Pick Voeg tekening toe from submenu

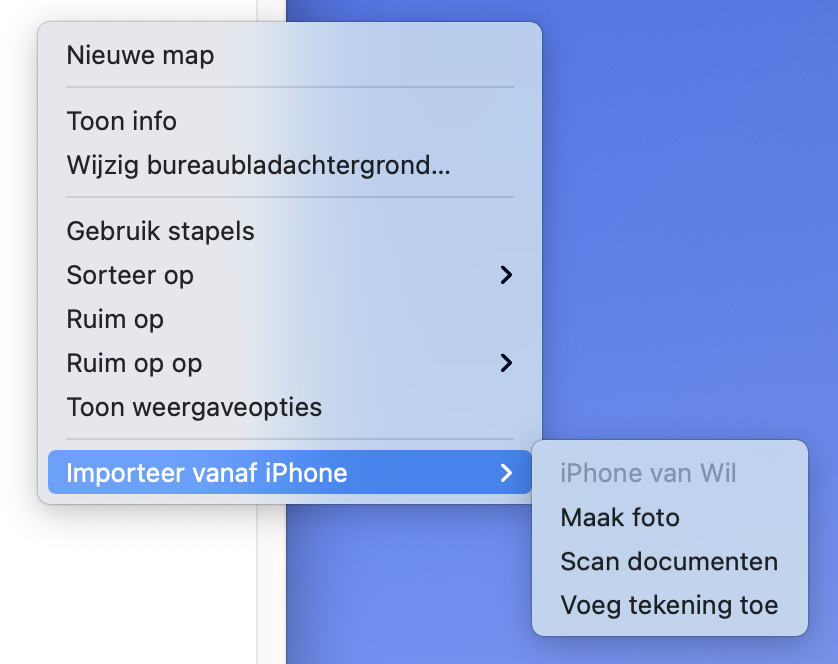[x=670, y=605]
